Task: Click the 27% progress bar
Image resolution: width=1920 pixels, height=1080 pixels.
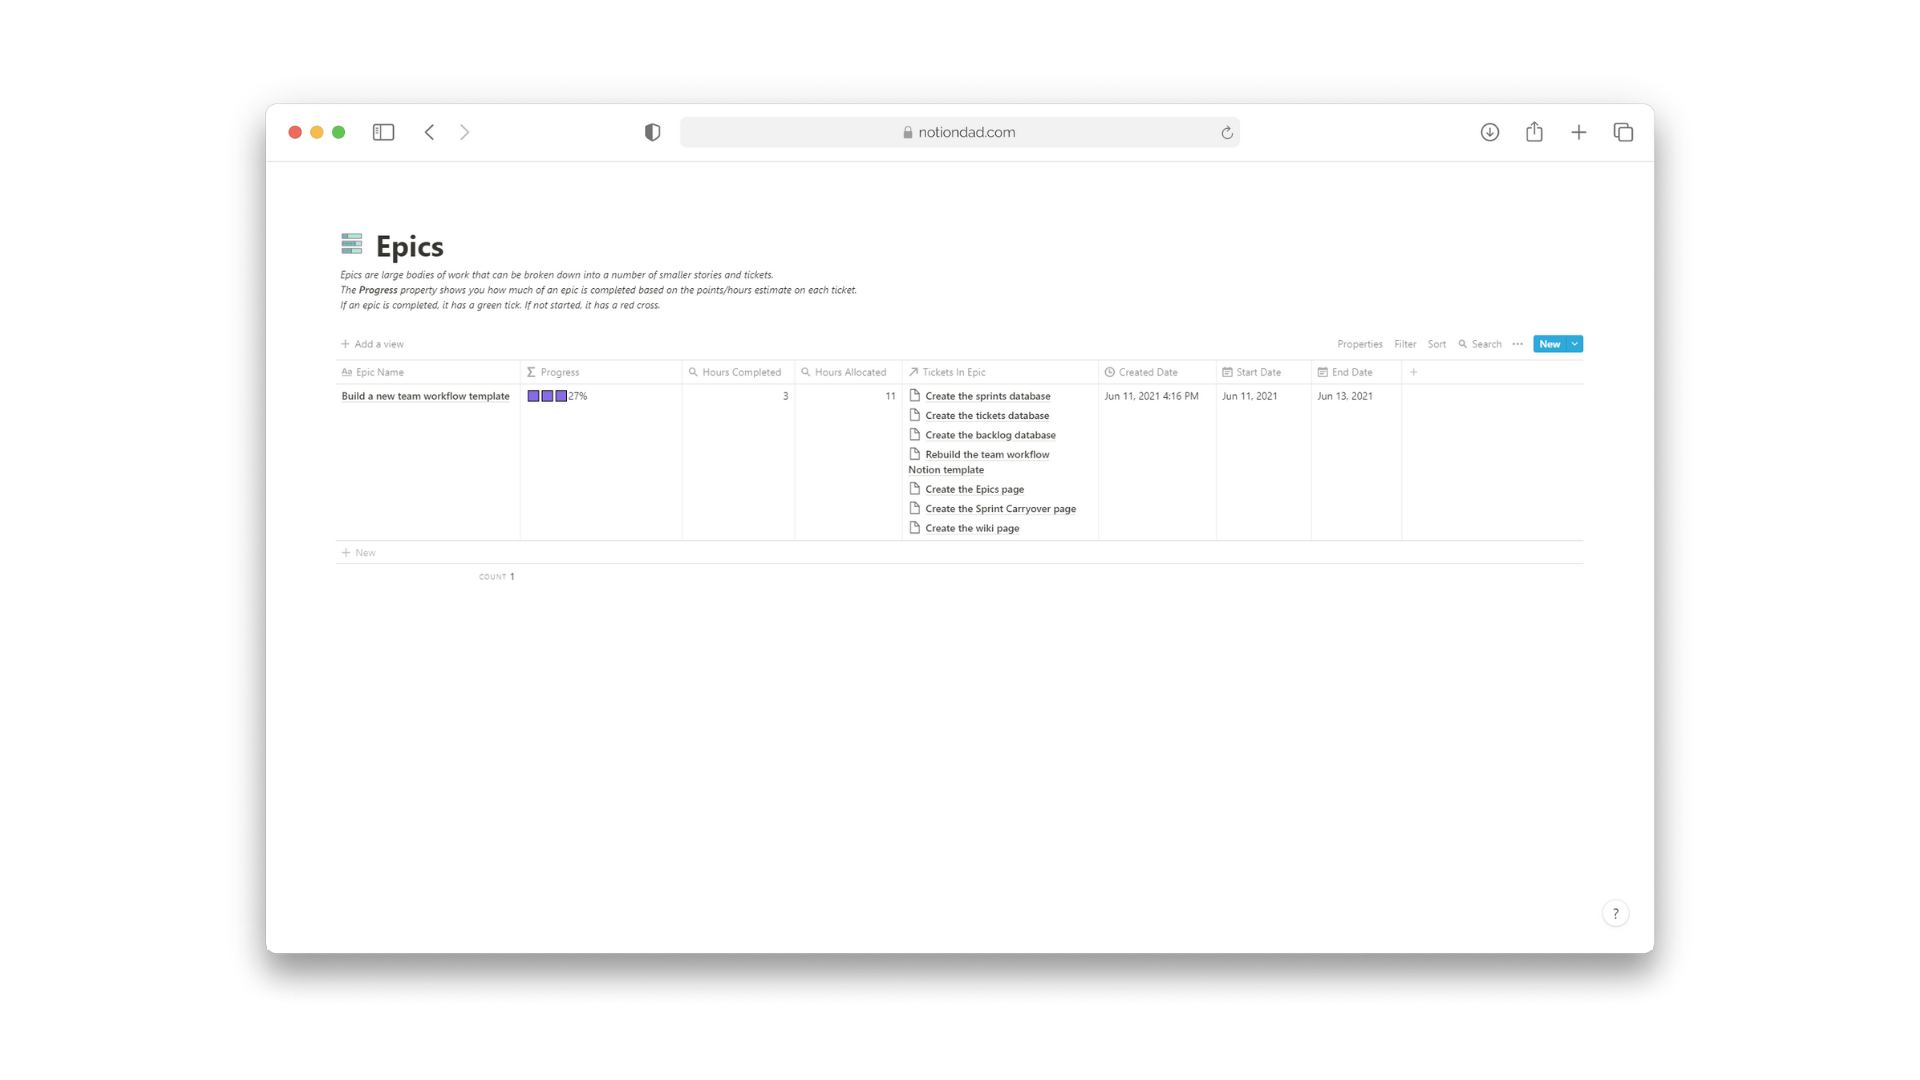Action: tap(555, 395)
